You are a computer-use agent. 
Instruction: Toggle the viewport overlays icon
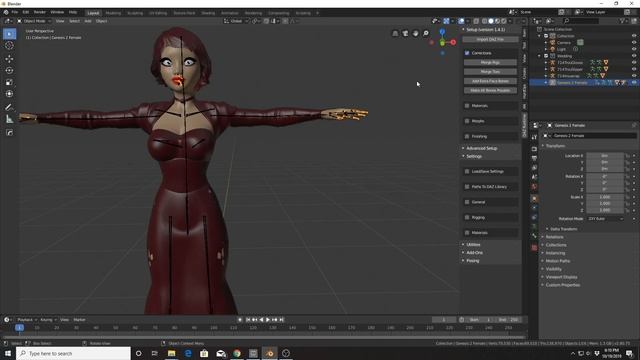(x=461, y=21)
